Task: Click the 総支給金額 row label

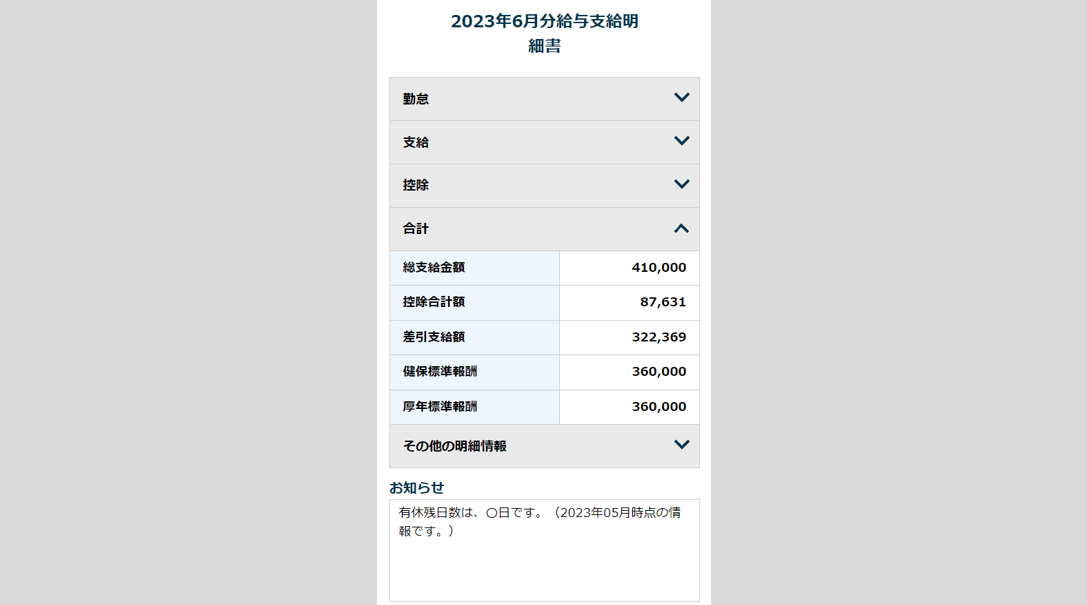Action: tap(434, 268)
